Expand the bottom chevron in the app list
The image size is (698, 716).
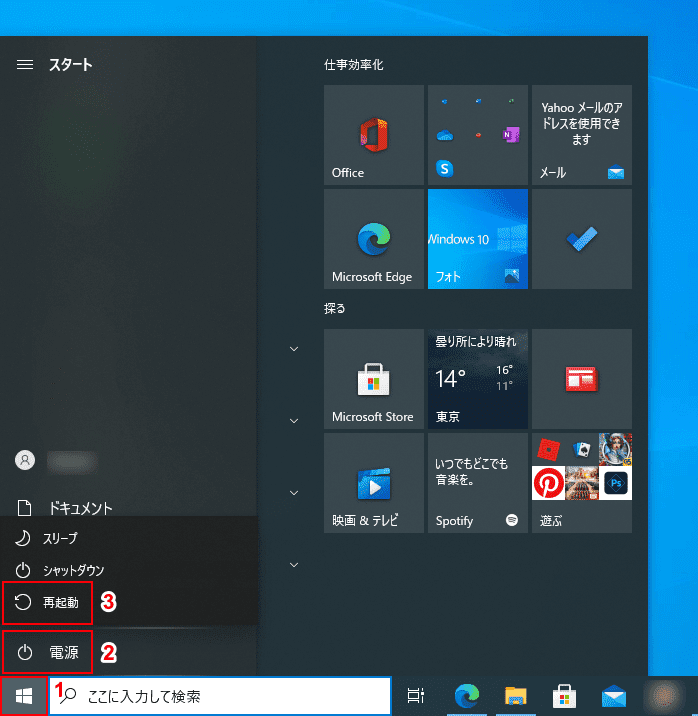coord(294,565)
